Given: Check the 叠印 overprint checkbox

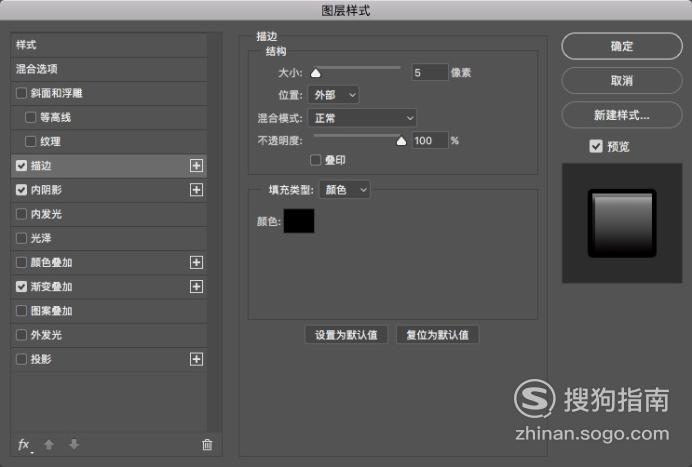Looking at the screenshot, I should tap(316, 160).
